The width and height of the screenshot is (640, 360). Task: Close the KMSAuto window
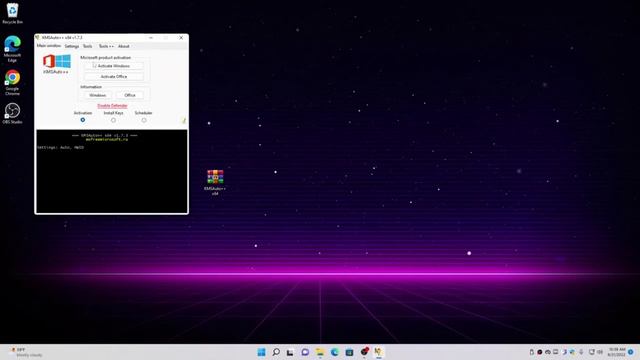pos(181,38)
